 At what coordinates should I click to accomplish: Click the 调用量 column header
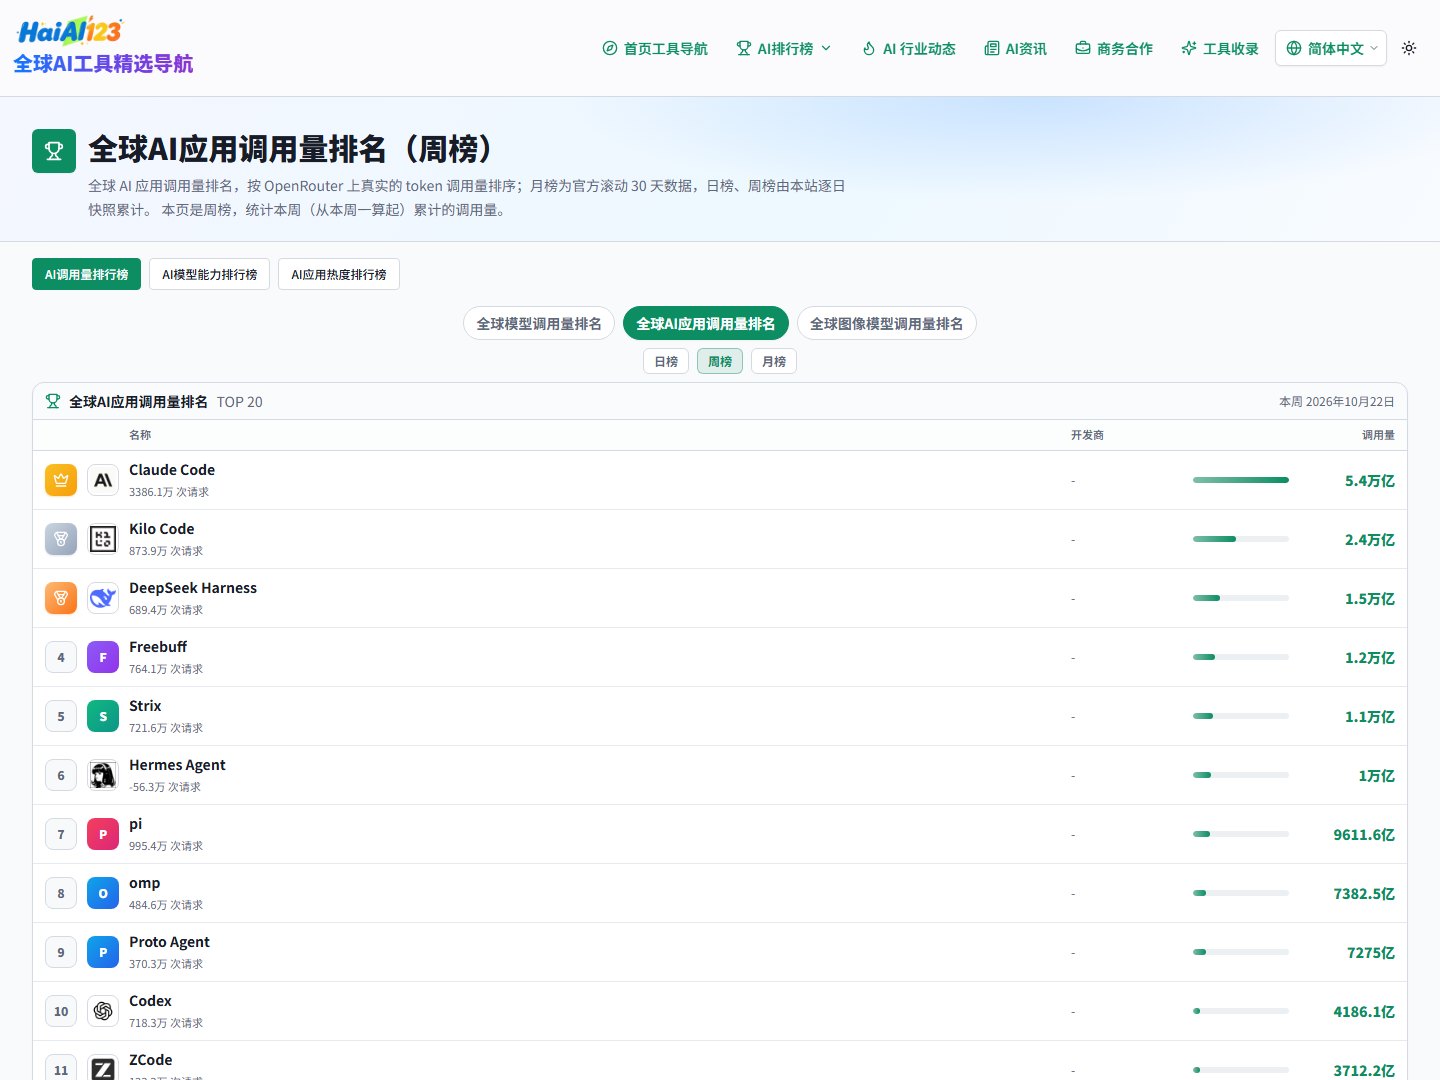click(1378, 435)
